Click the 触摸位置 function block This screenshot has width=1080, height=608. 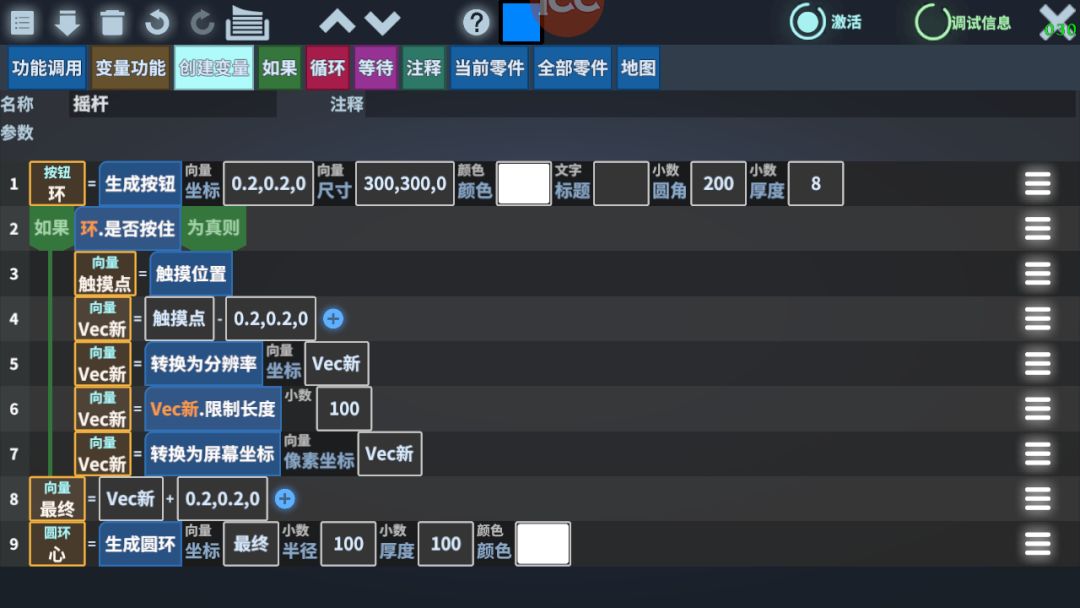coord(191,274)
